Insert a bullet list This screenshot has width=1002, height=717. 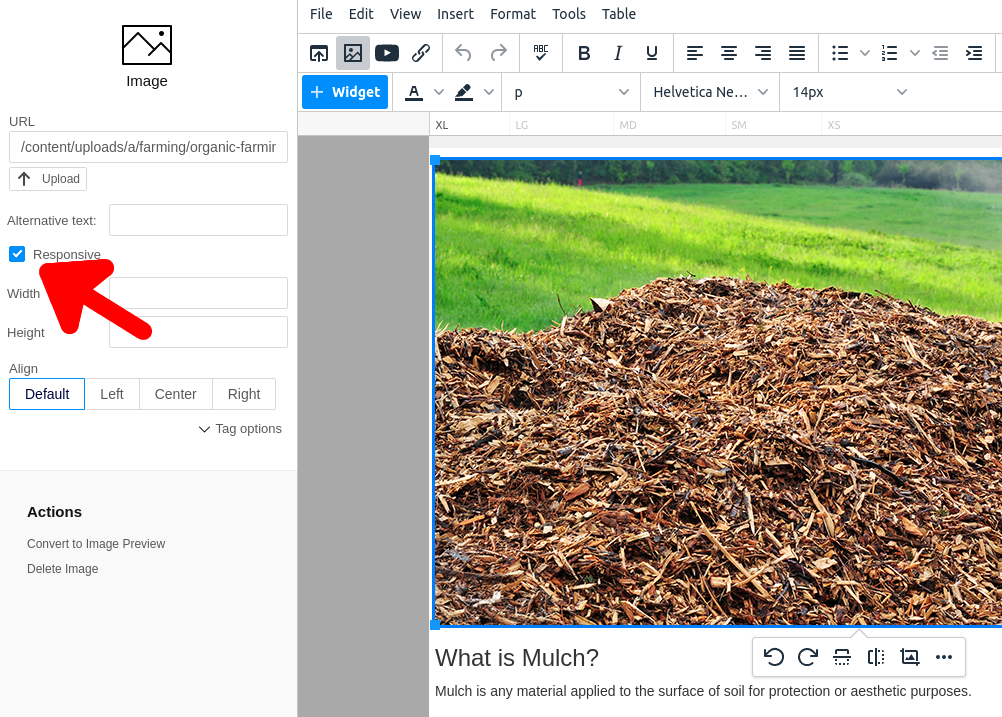point(840,53)
